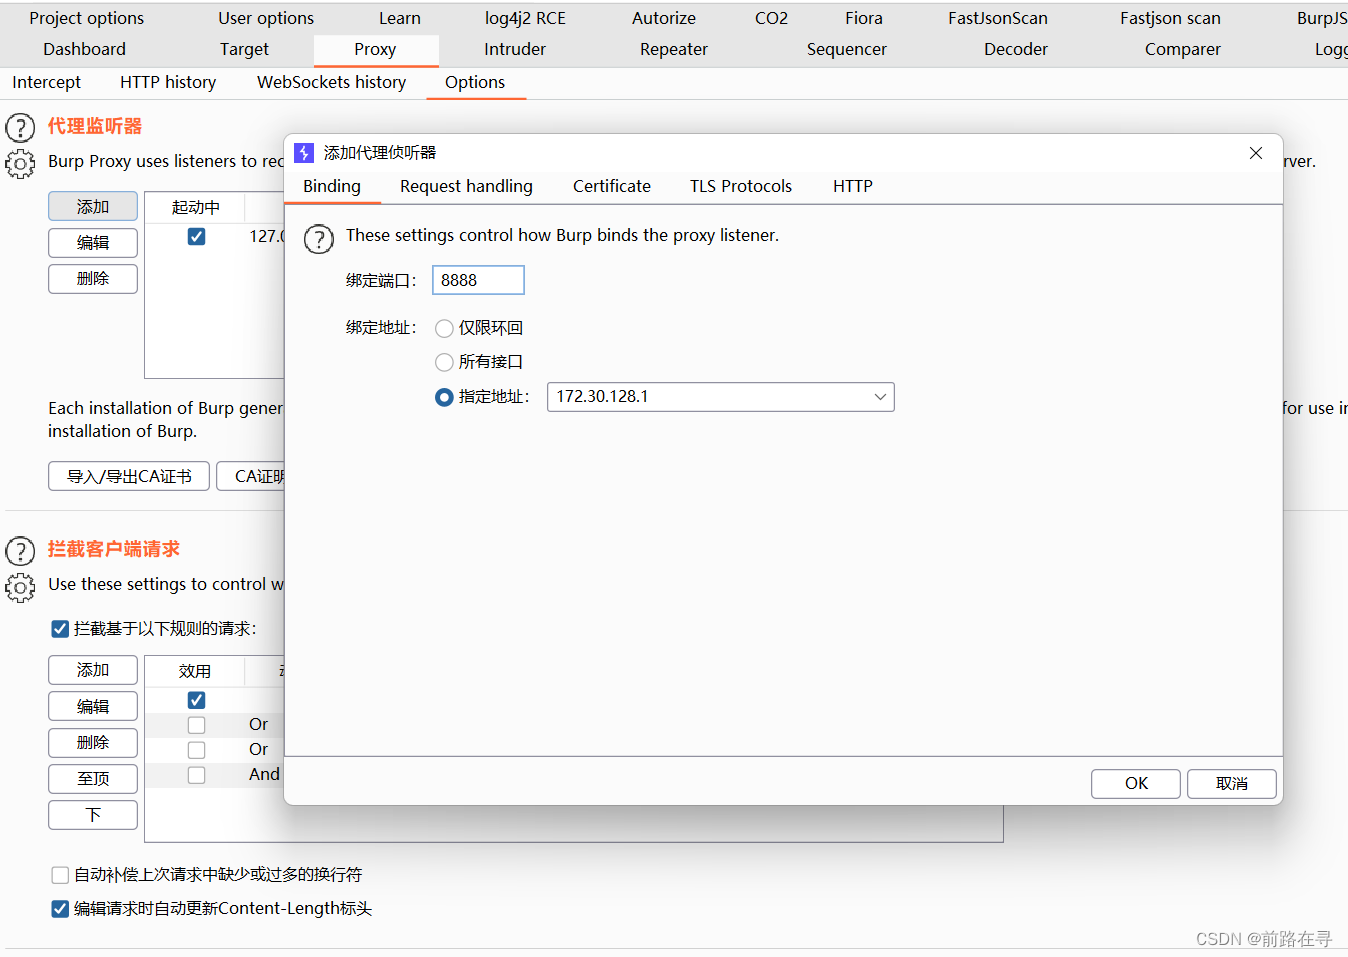Open Fastjson scan extension tab
The width and height of the screenshot is (1348, 957).
(x=1170, y=18)
